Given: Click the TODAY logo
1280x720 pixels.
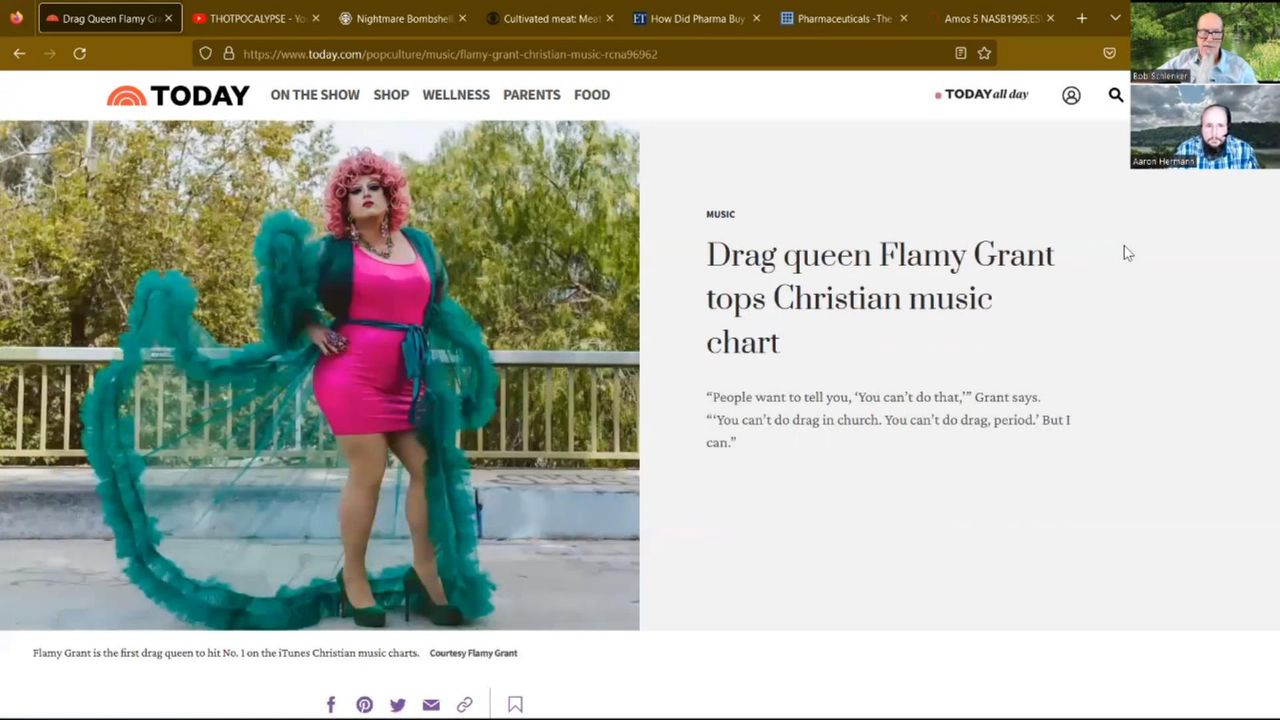Looking at the screenshot, I should (x=178, y=95).
